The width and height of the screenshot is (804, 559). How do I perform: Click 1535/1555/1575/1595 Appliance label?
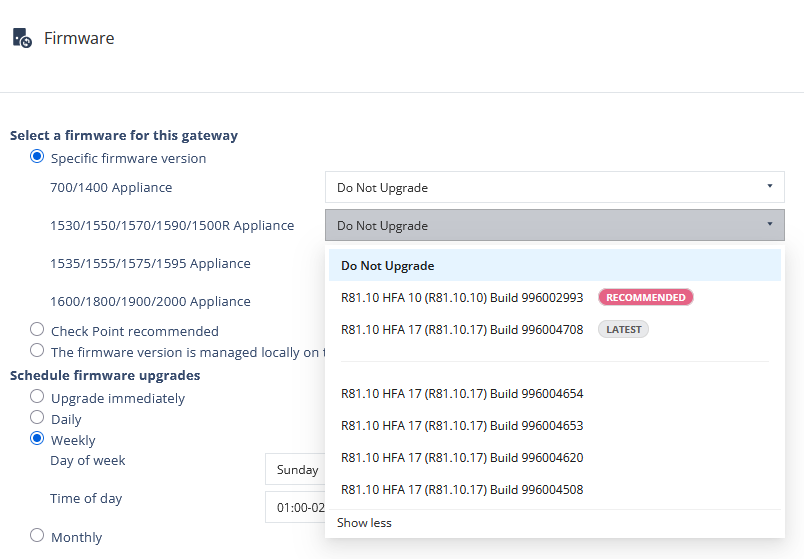coord(150,263)
